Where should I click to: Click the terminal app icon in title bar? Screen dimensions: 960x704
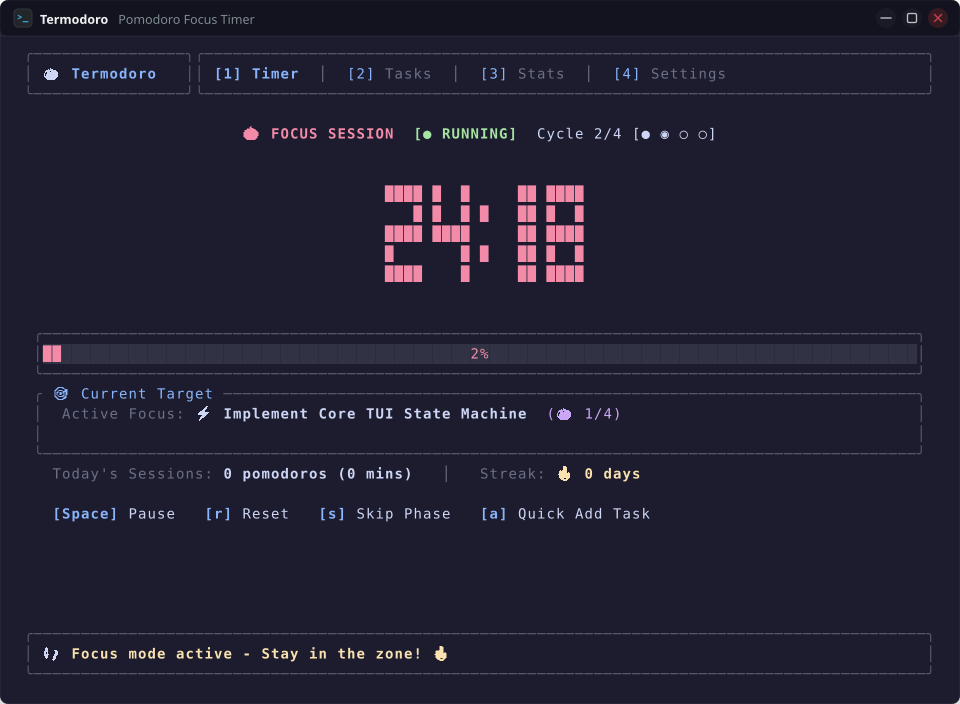point(23,19)
